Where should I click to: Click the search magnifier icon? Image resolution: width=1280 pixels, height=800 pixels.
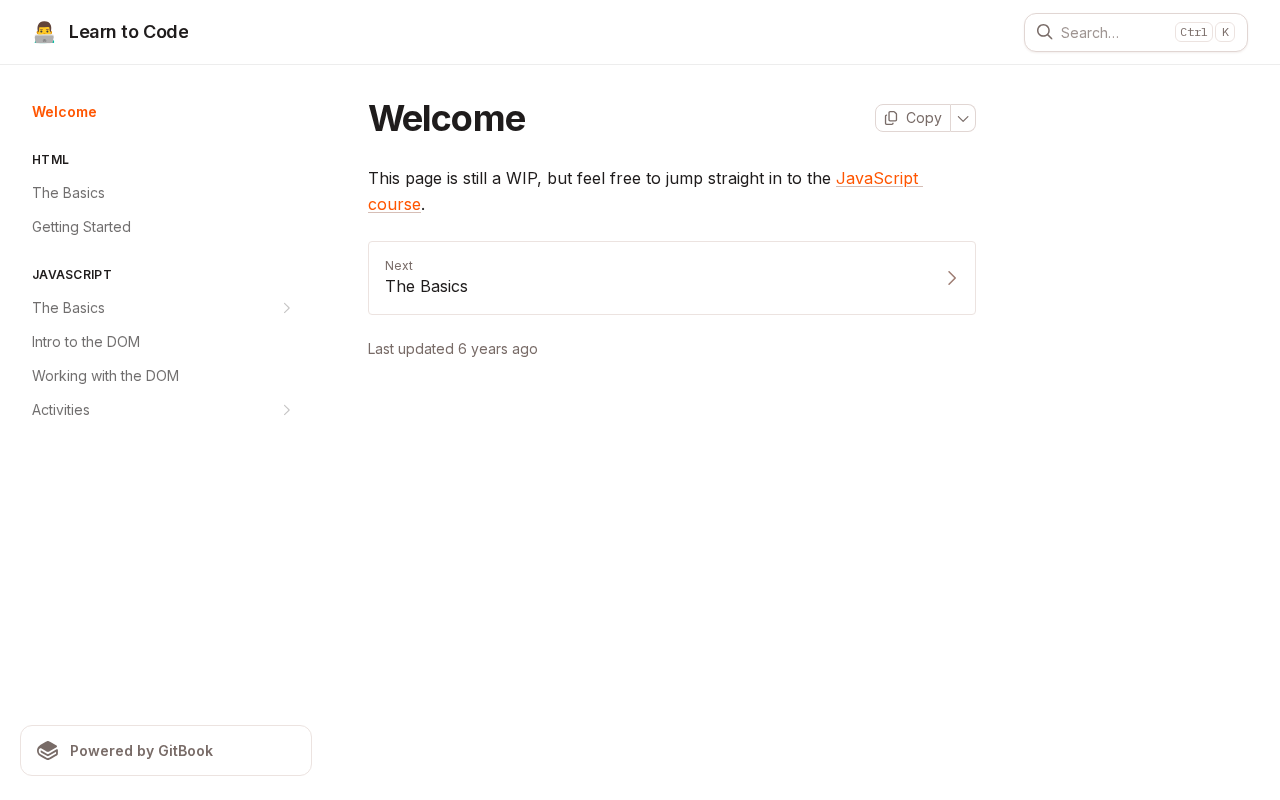[x=1044, y=32]
